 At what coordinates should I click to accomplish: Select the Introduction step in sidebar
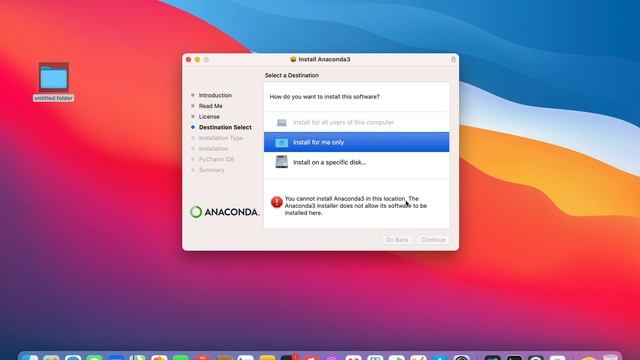coord(215,95)
